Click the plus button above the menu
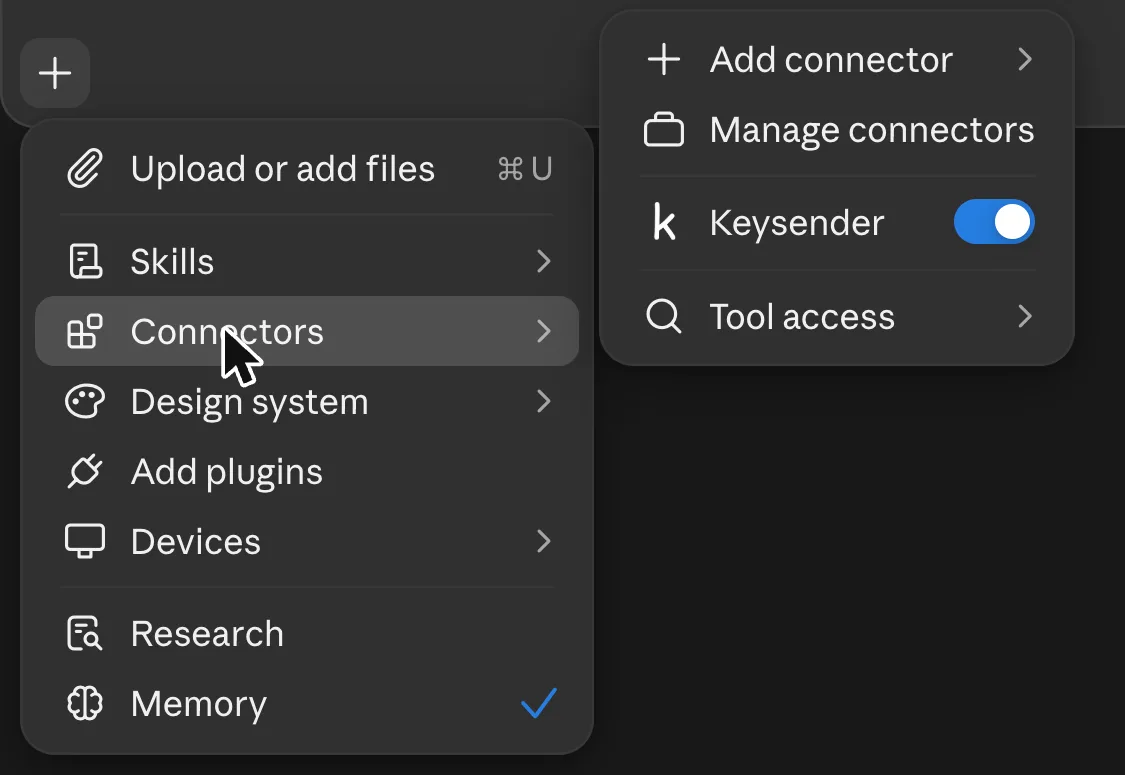The image size is (1125, 775). point(55,73)
